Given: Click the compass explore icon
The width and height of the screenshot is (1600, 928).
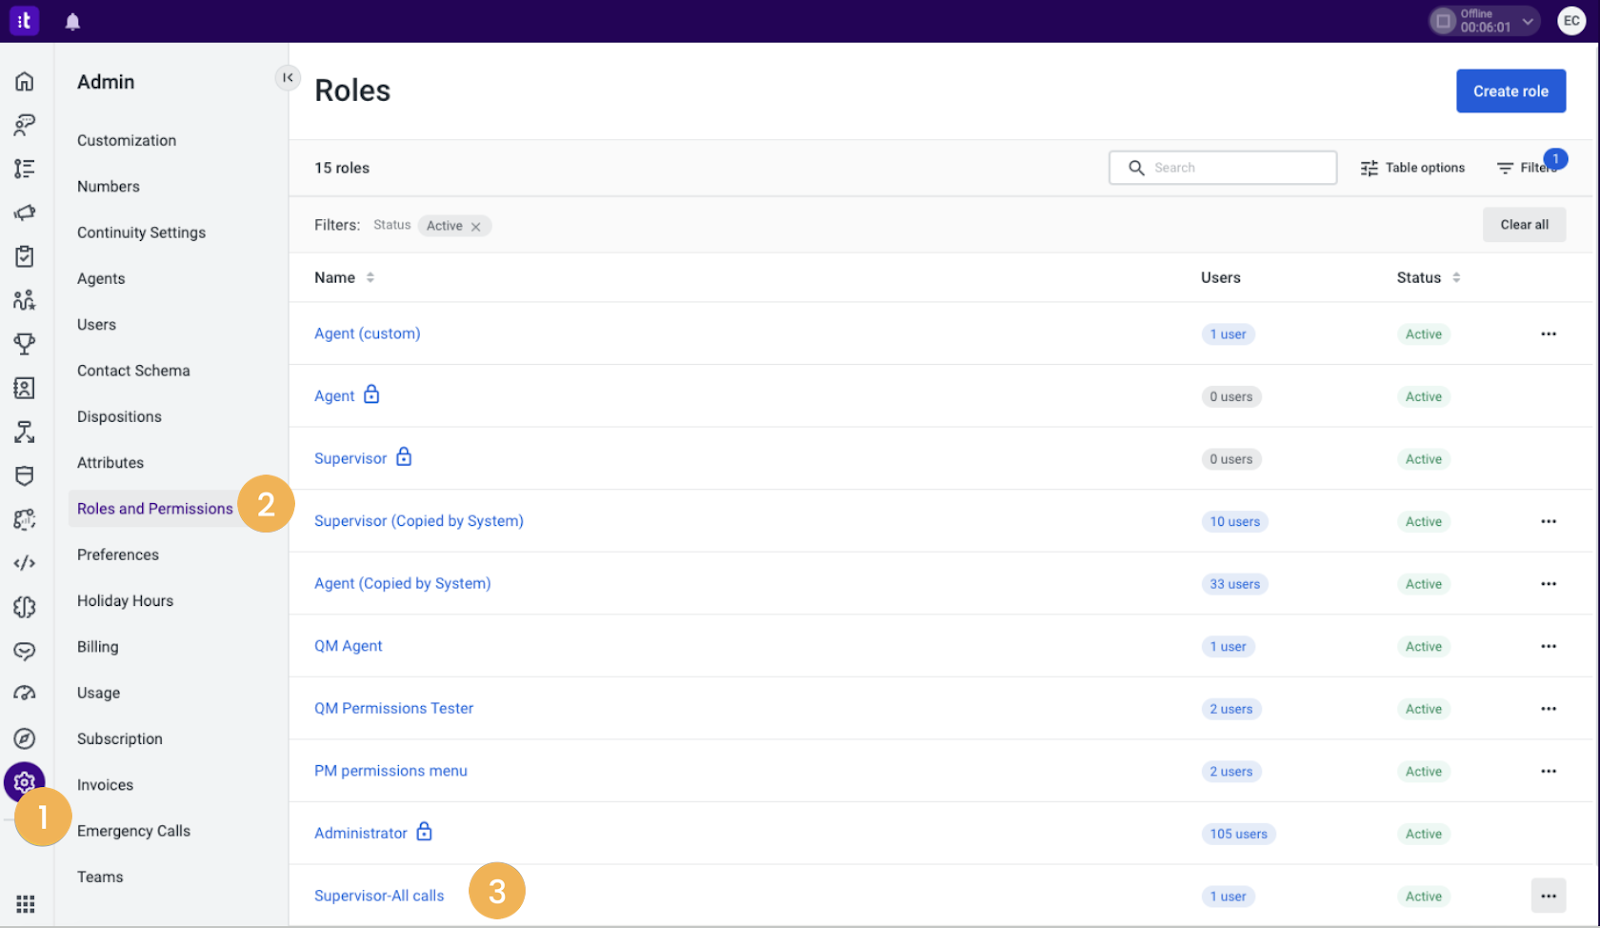Looking at the screenshot, I should [x=25, y=738].
